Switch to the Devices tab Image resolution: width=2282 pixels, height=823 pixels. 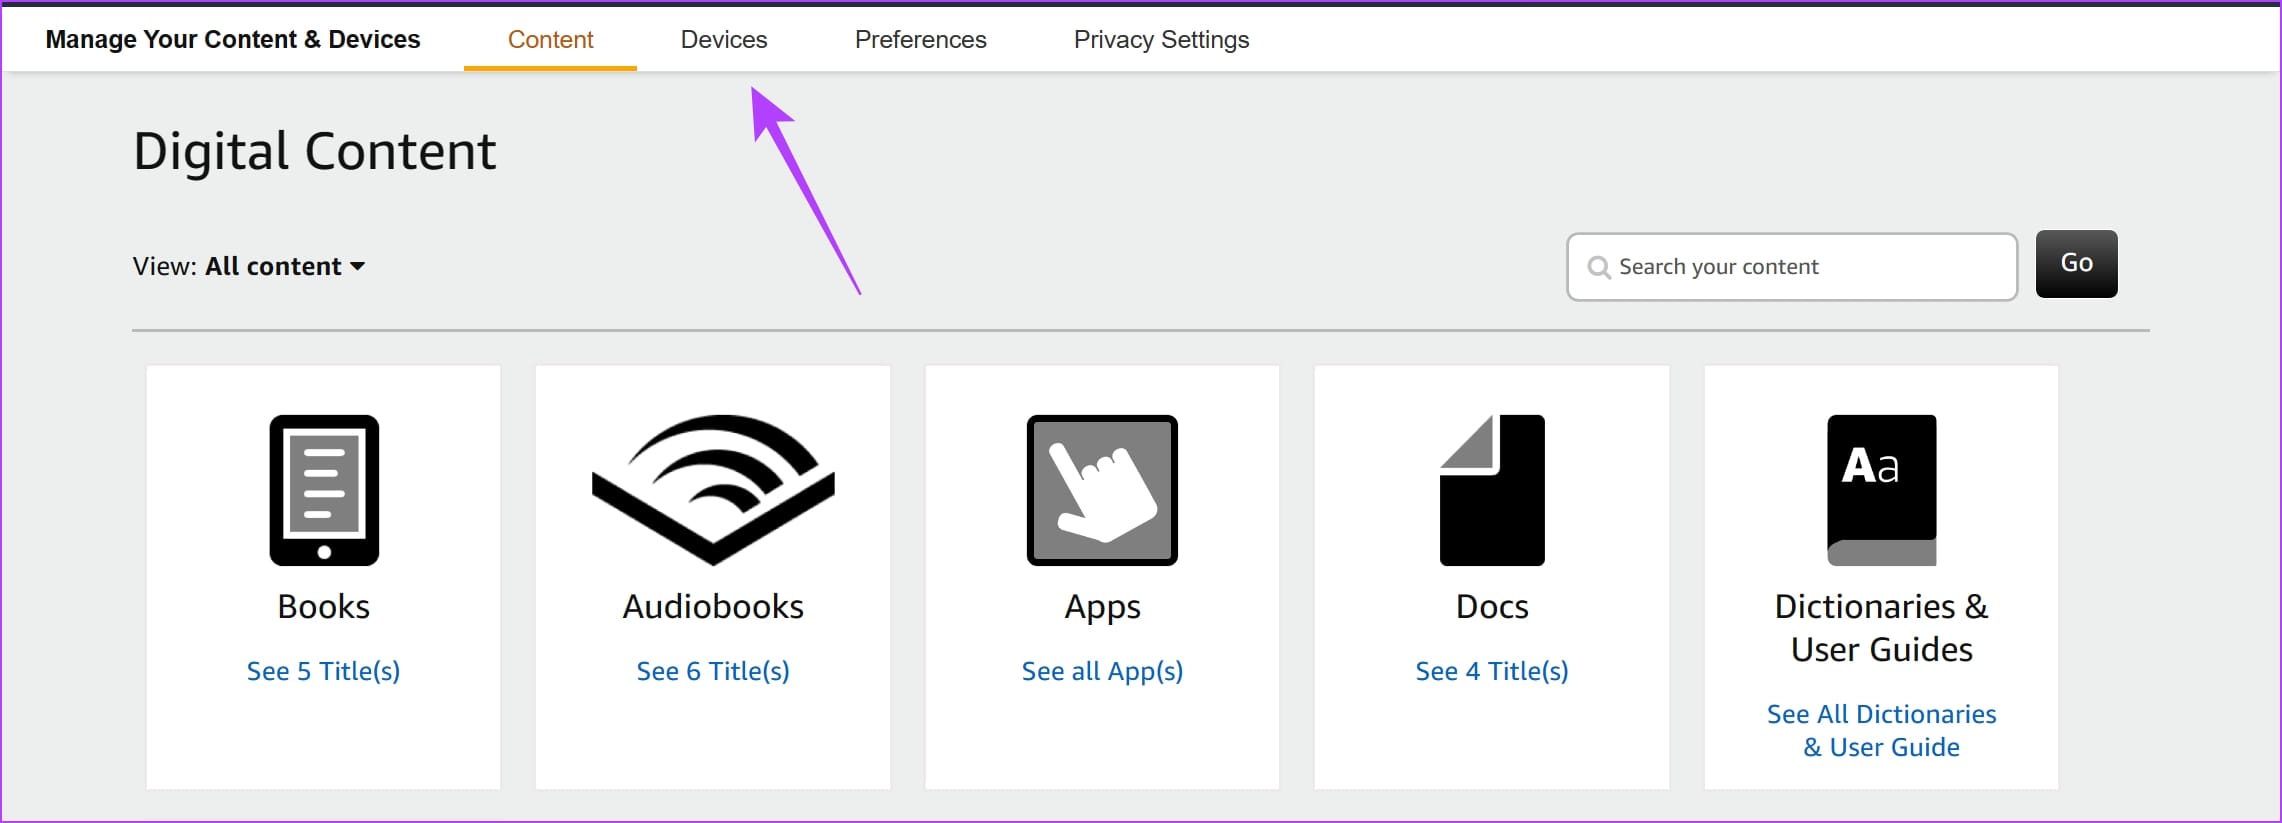click(724, 39)
